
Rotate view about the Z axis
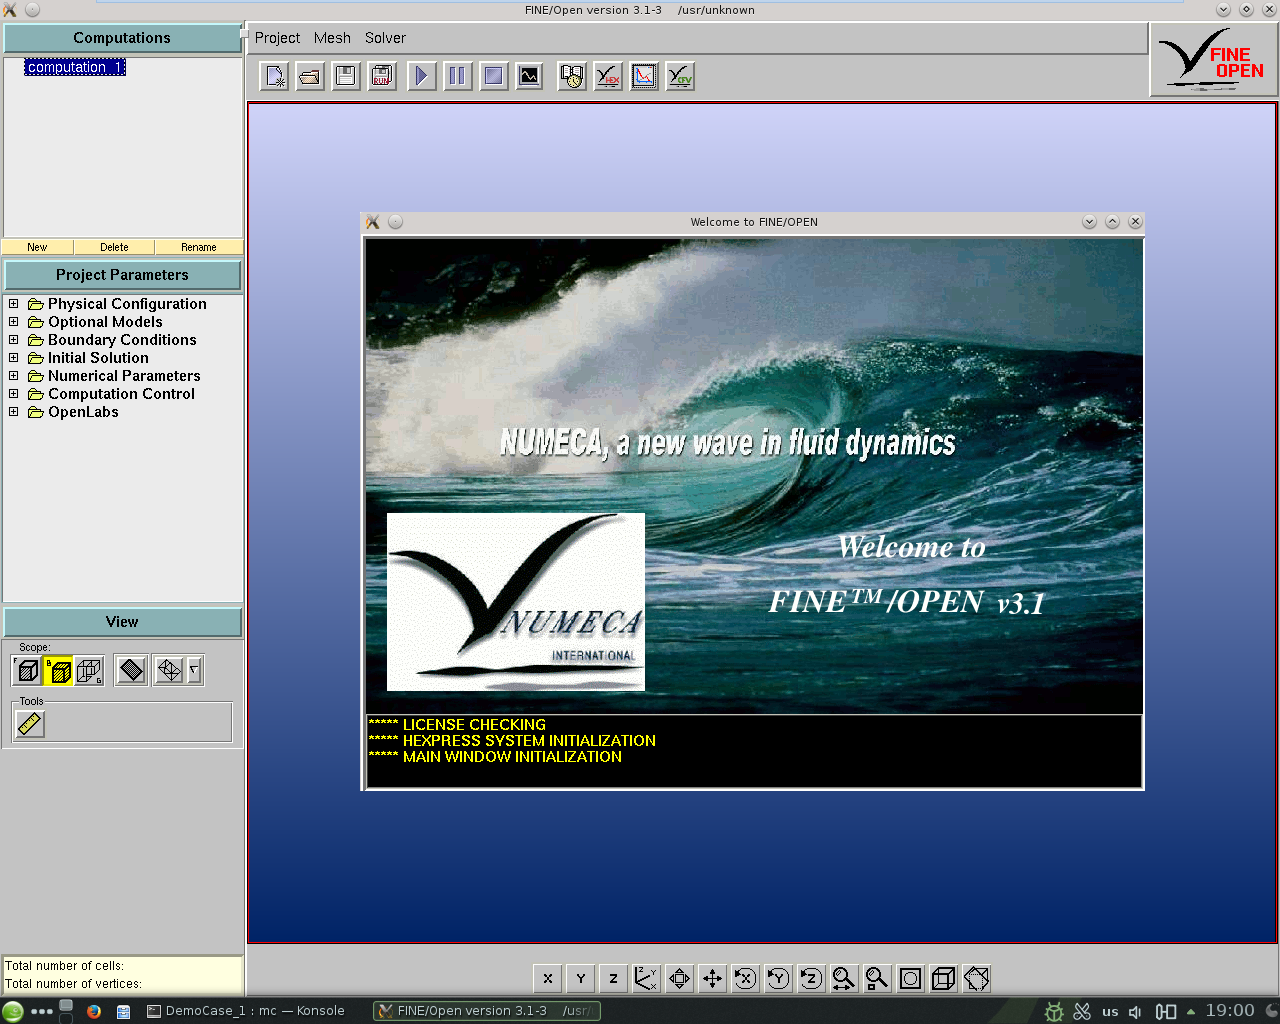(812, 978)
